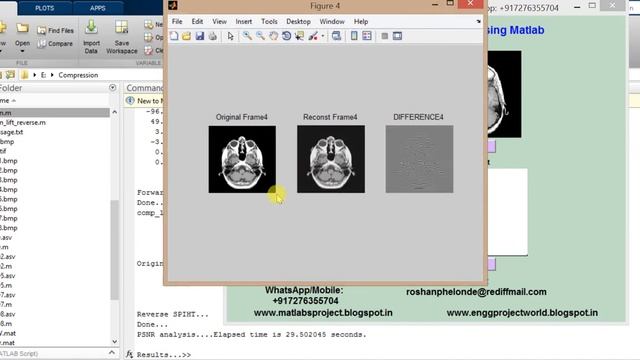
Task: Click the Link Plot icon
Action: click(336, 36)
